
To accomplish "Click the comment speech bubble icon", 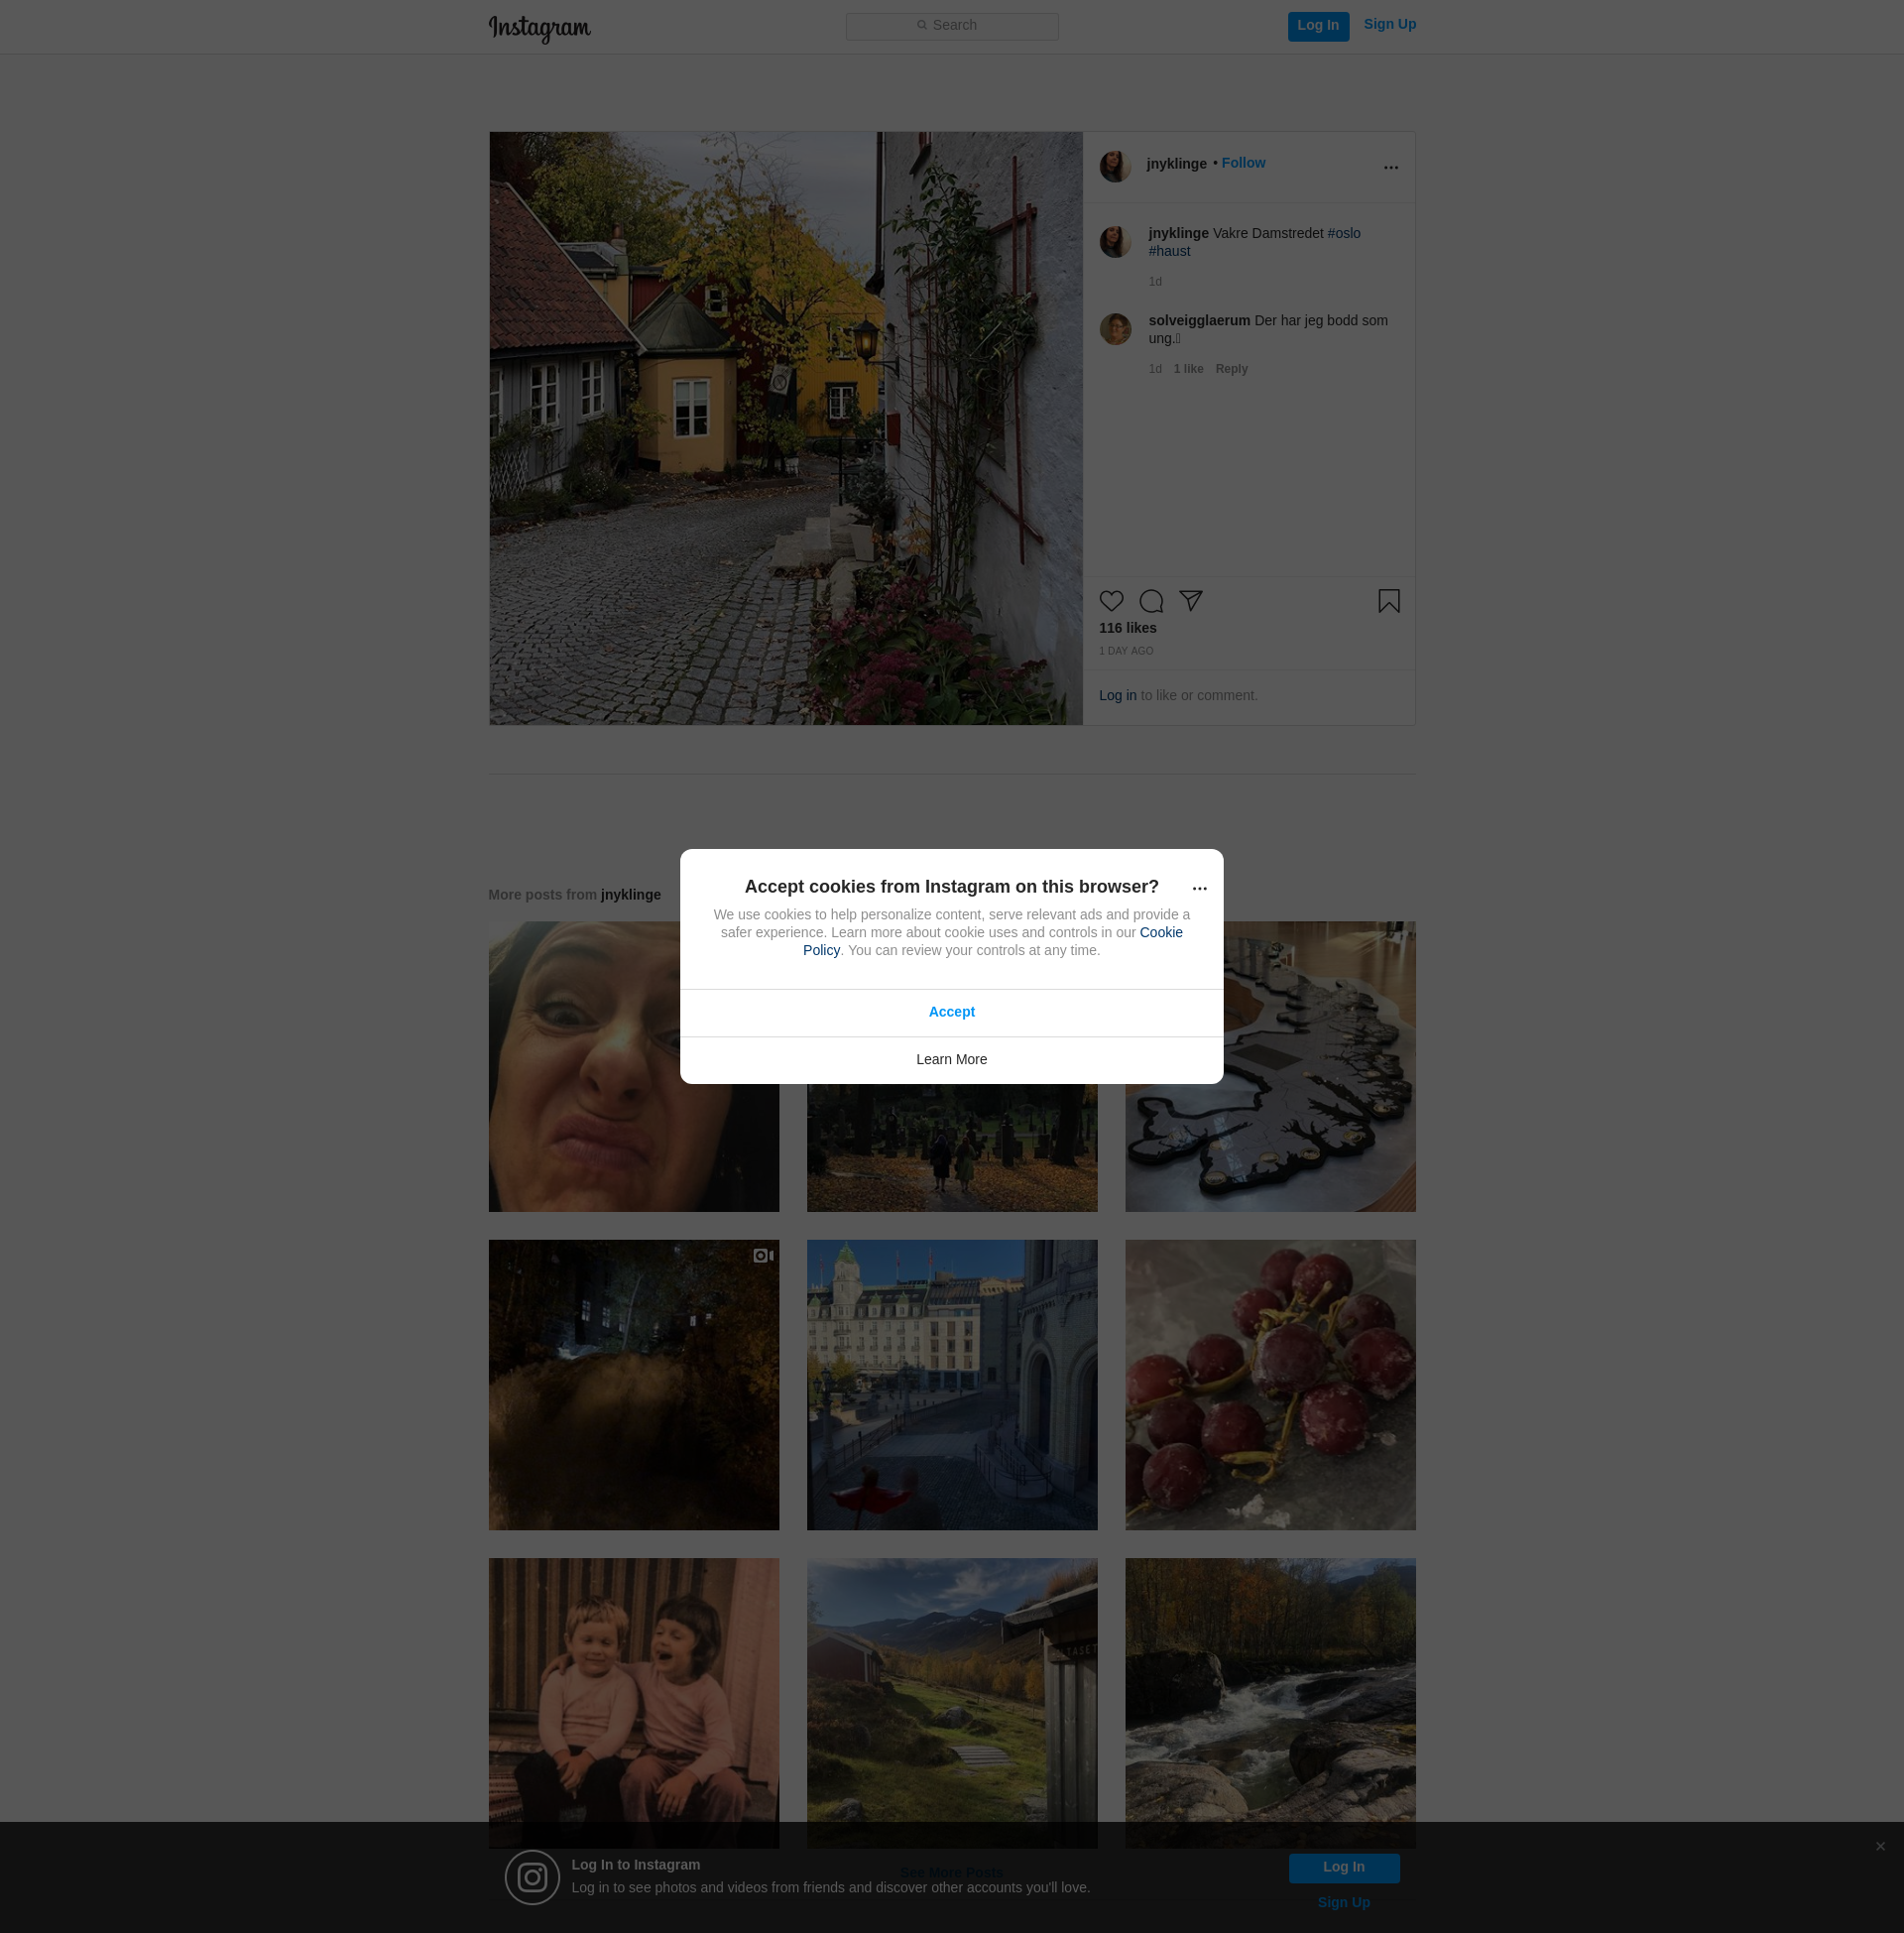I will (x=1151, y=601).
